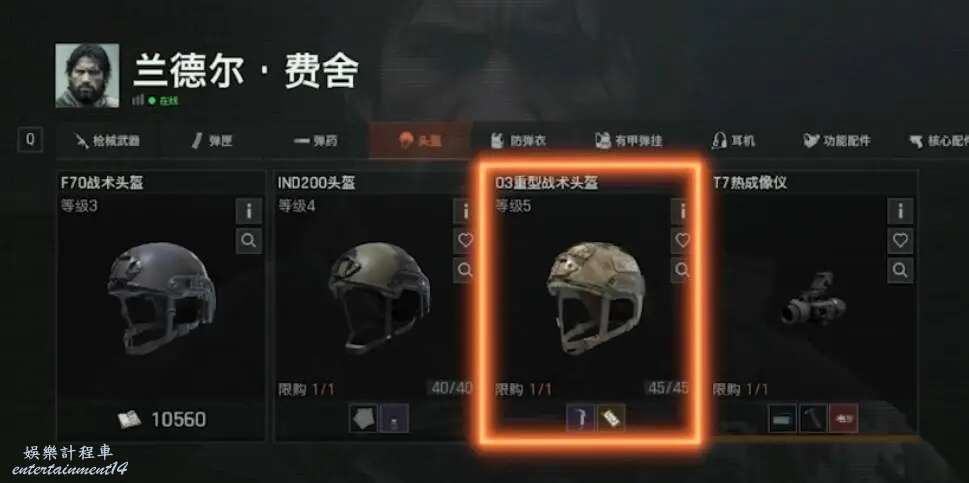
Task: Click magnifier icon on 03重型战术头盔
Action: coord(681,271)
